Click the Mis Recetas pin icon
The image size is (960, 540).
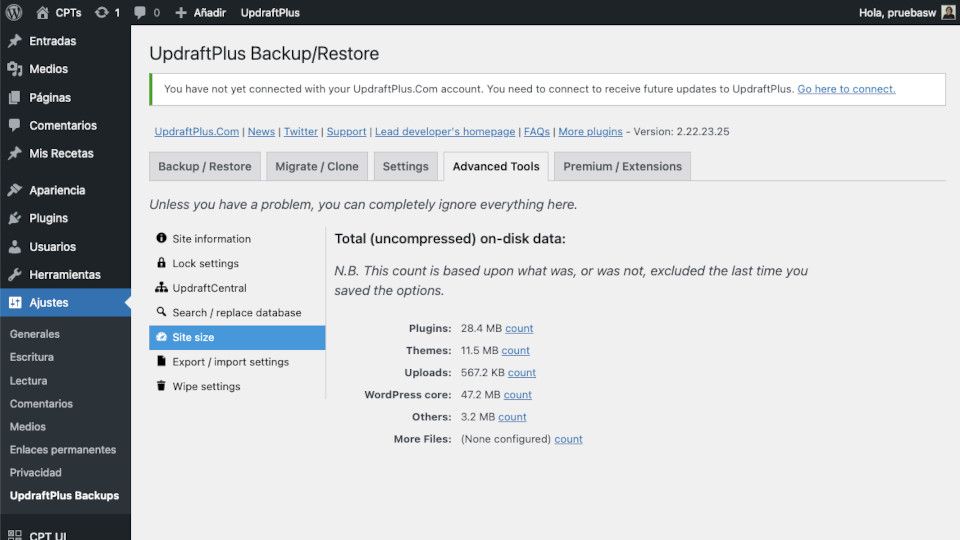tap(15, 153)
